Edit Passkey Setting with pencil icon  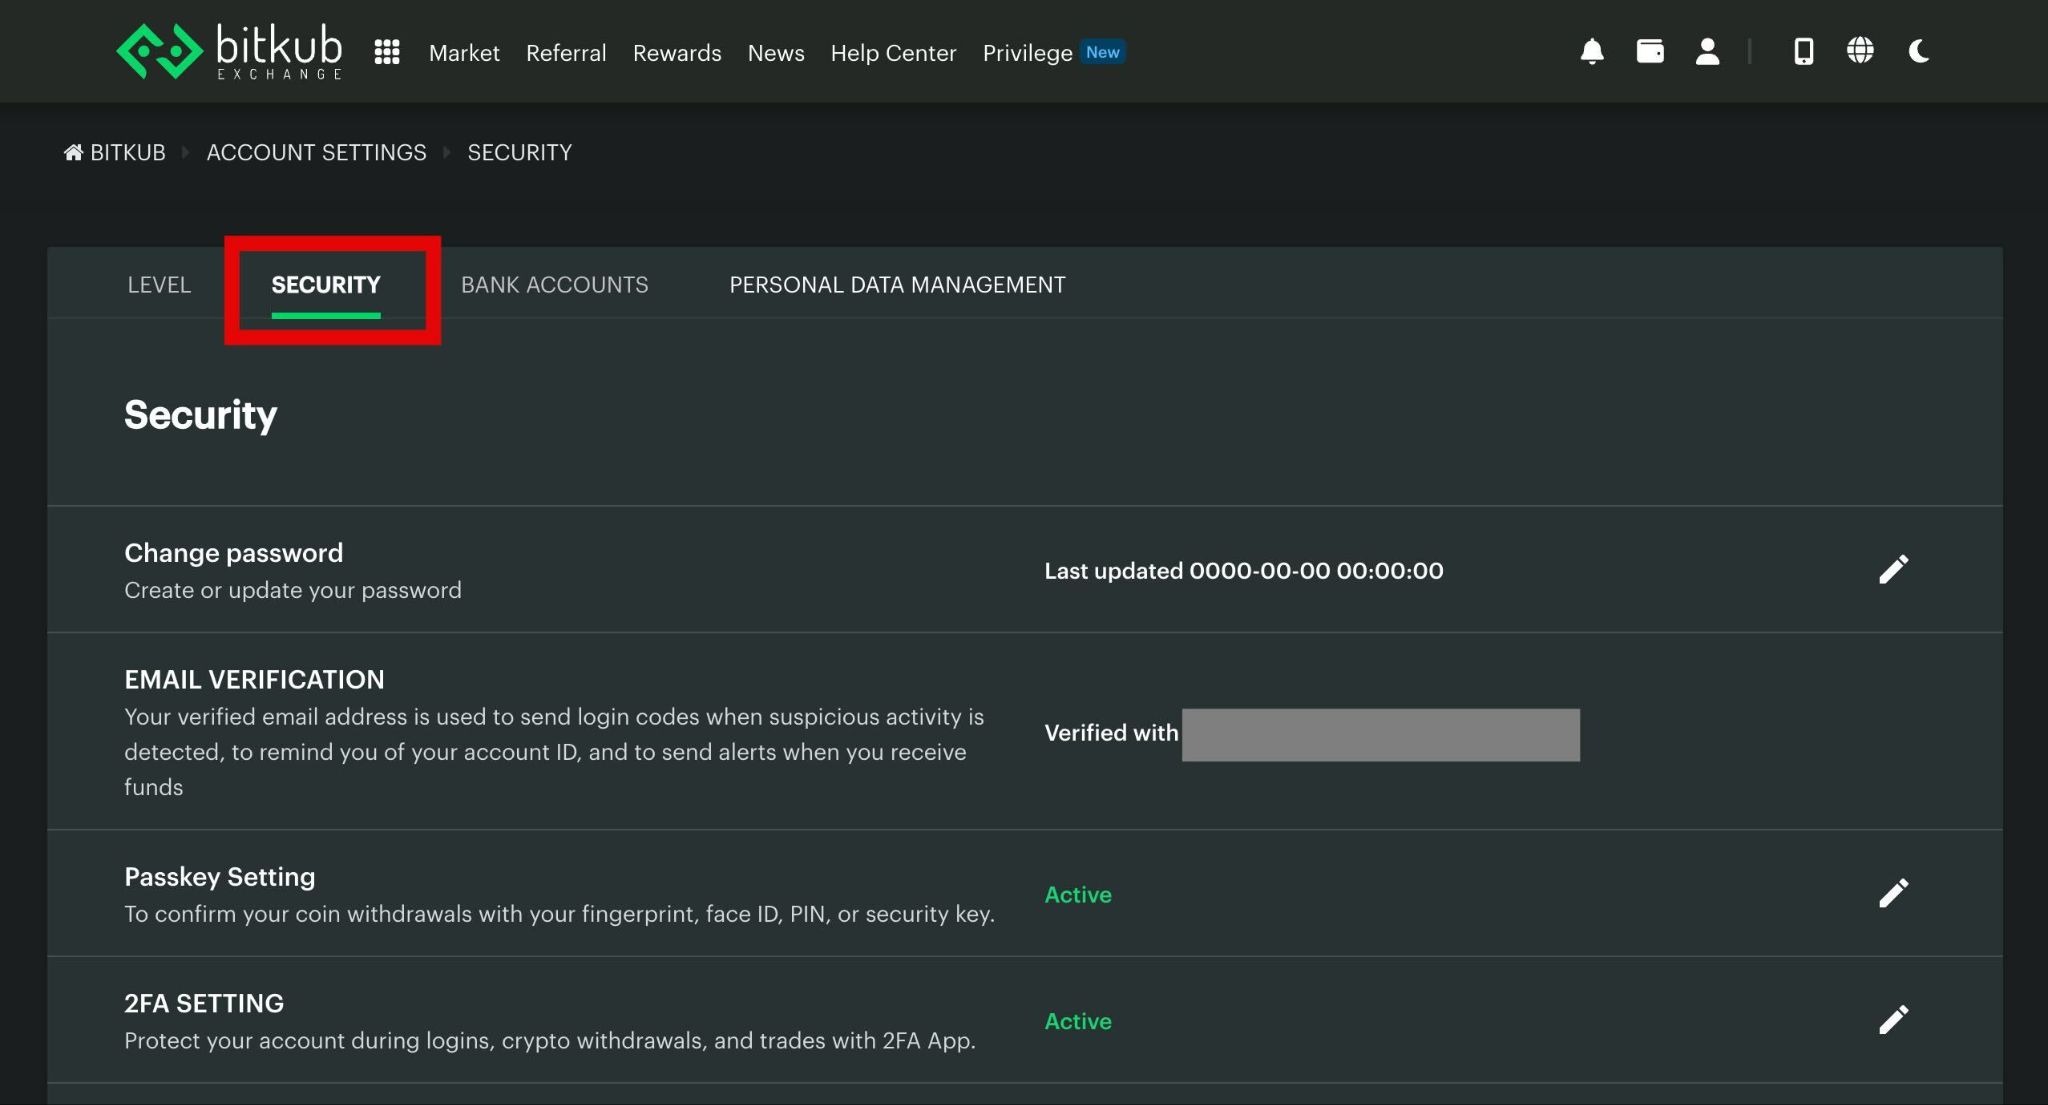(1893, 894)
